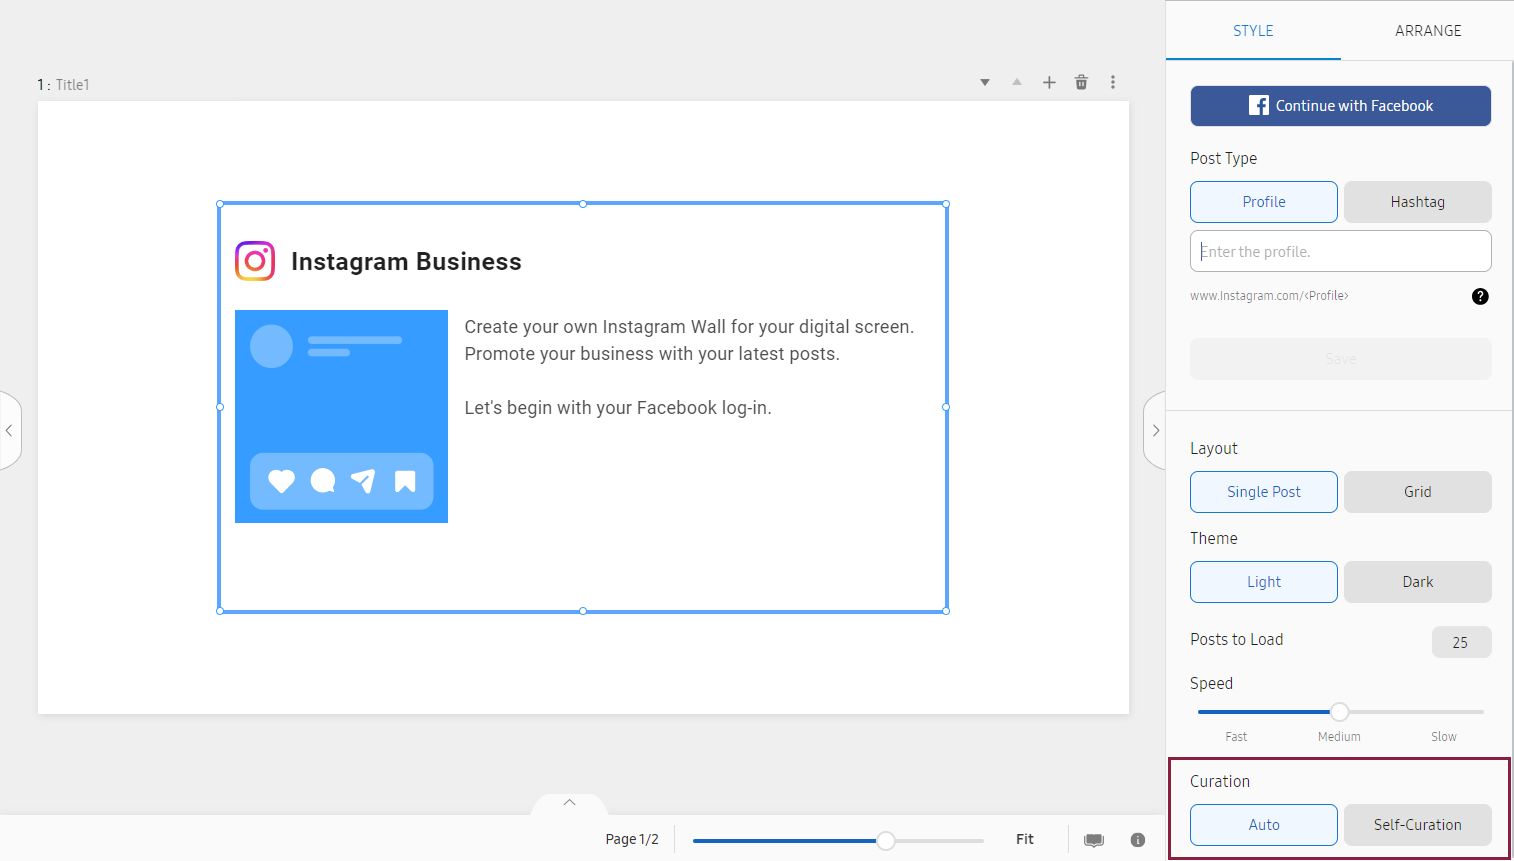Set curation to Auto
Image resolution: width=1514 pixels, height=861 pixels.
1264,825
